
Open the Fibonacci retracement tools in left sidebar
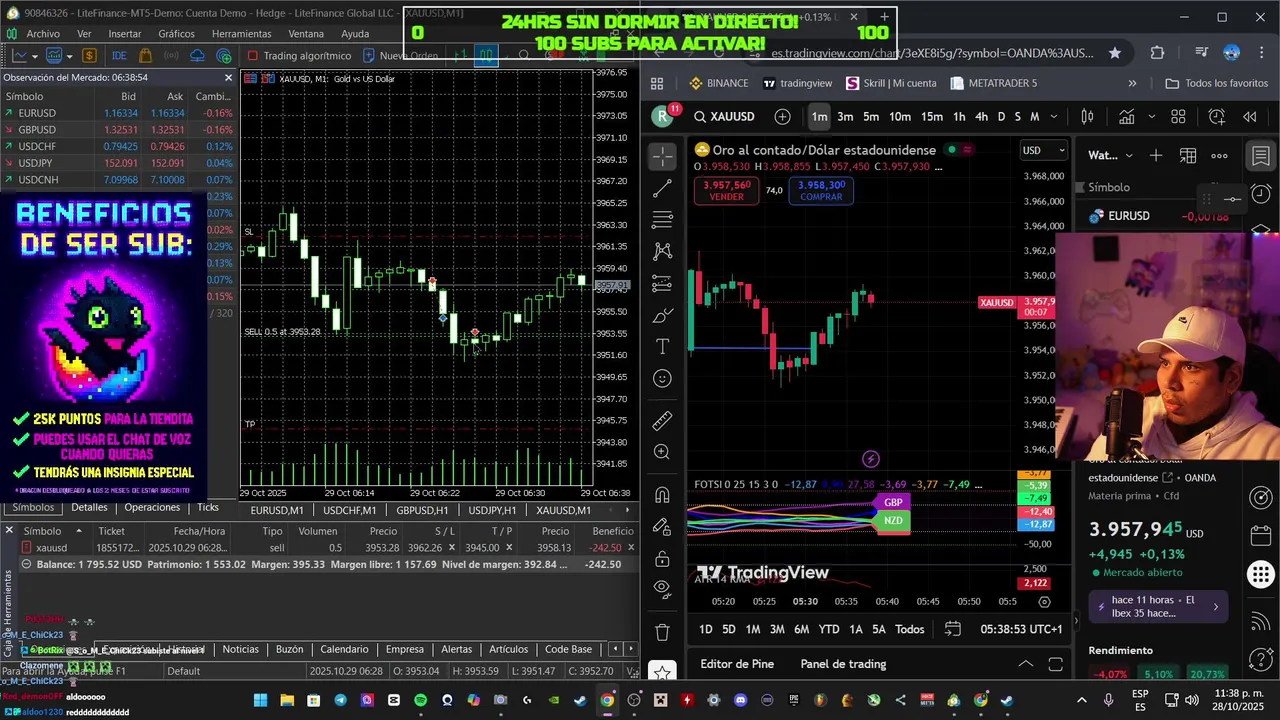(x=662, y=220)
